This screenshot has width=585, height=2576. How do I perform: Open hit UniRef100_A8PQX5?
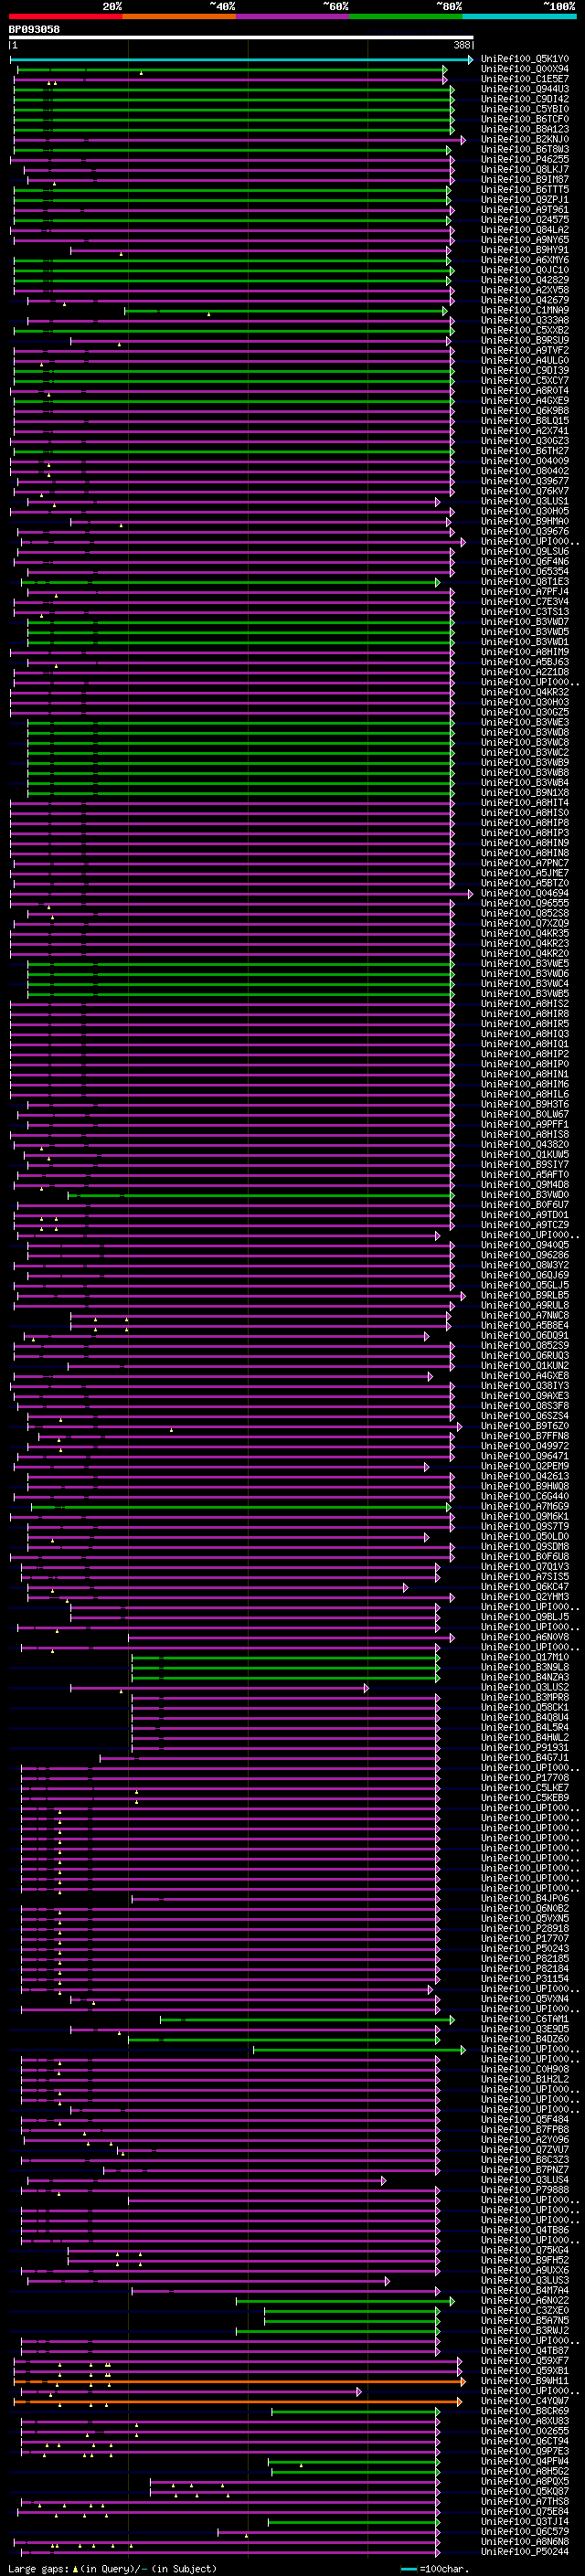coord(525,2481)
